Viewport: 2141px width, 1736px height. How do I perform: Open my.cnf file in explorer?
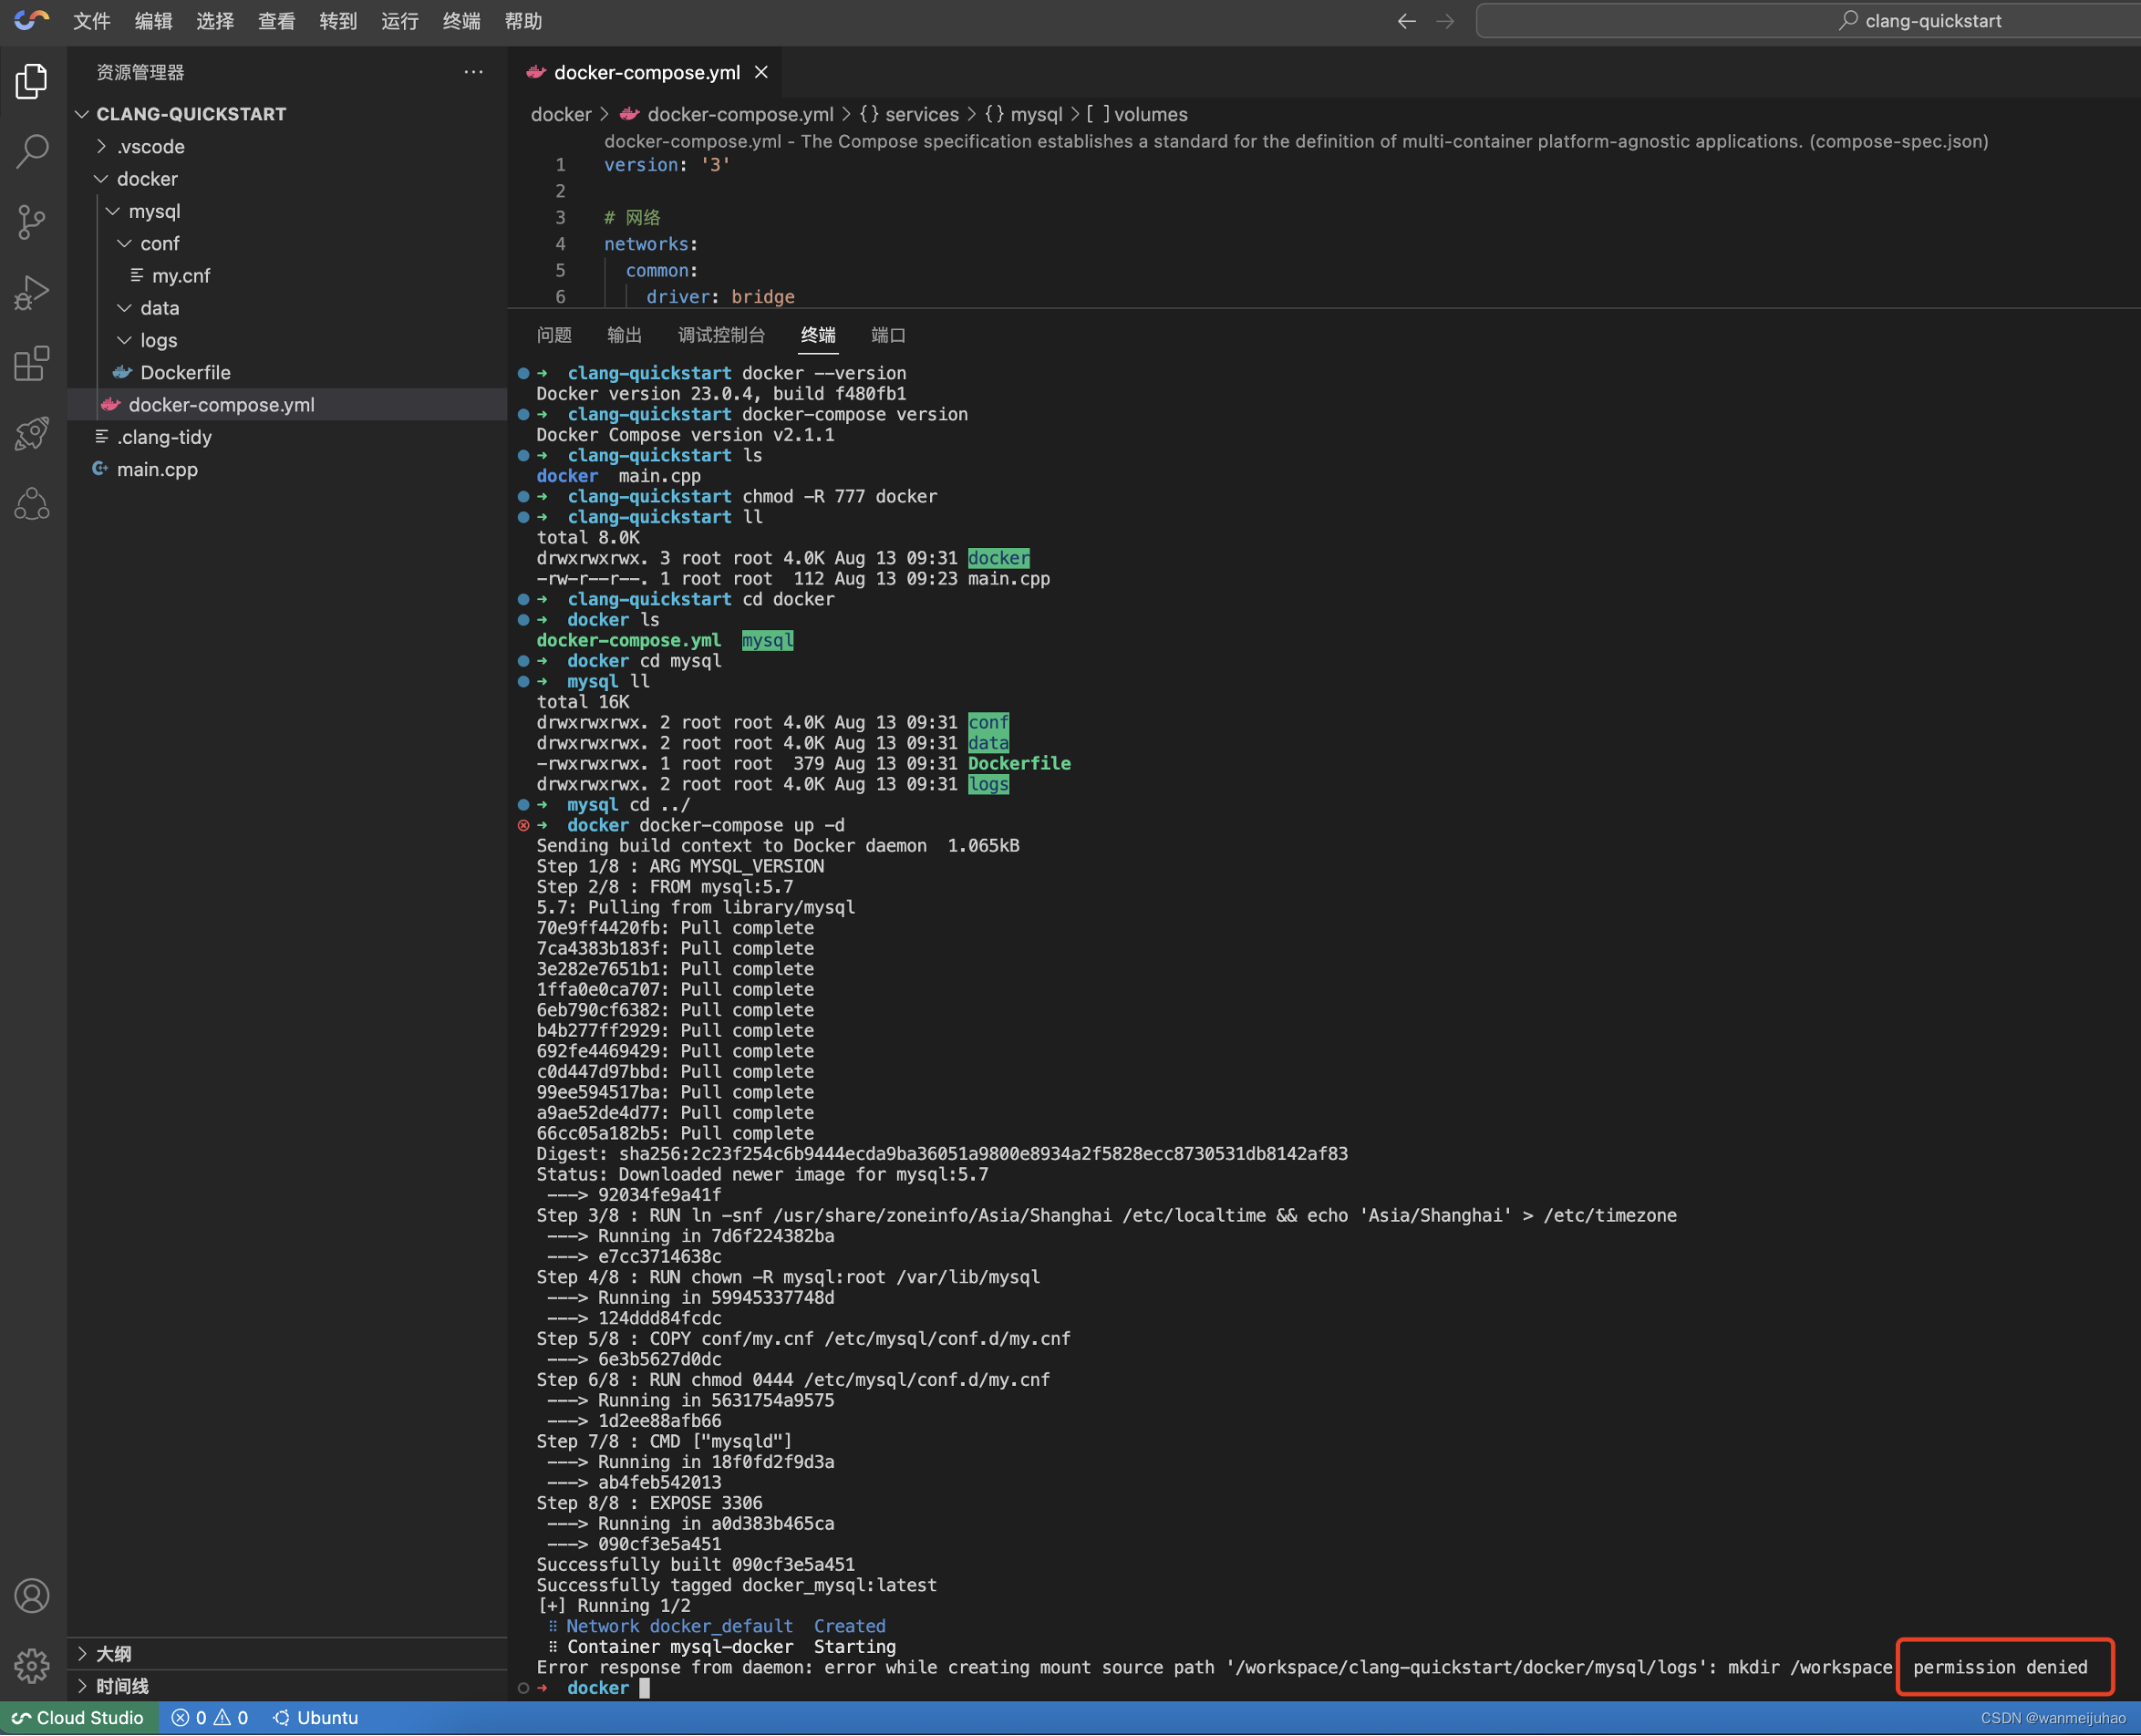[x=287, y=275]
